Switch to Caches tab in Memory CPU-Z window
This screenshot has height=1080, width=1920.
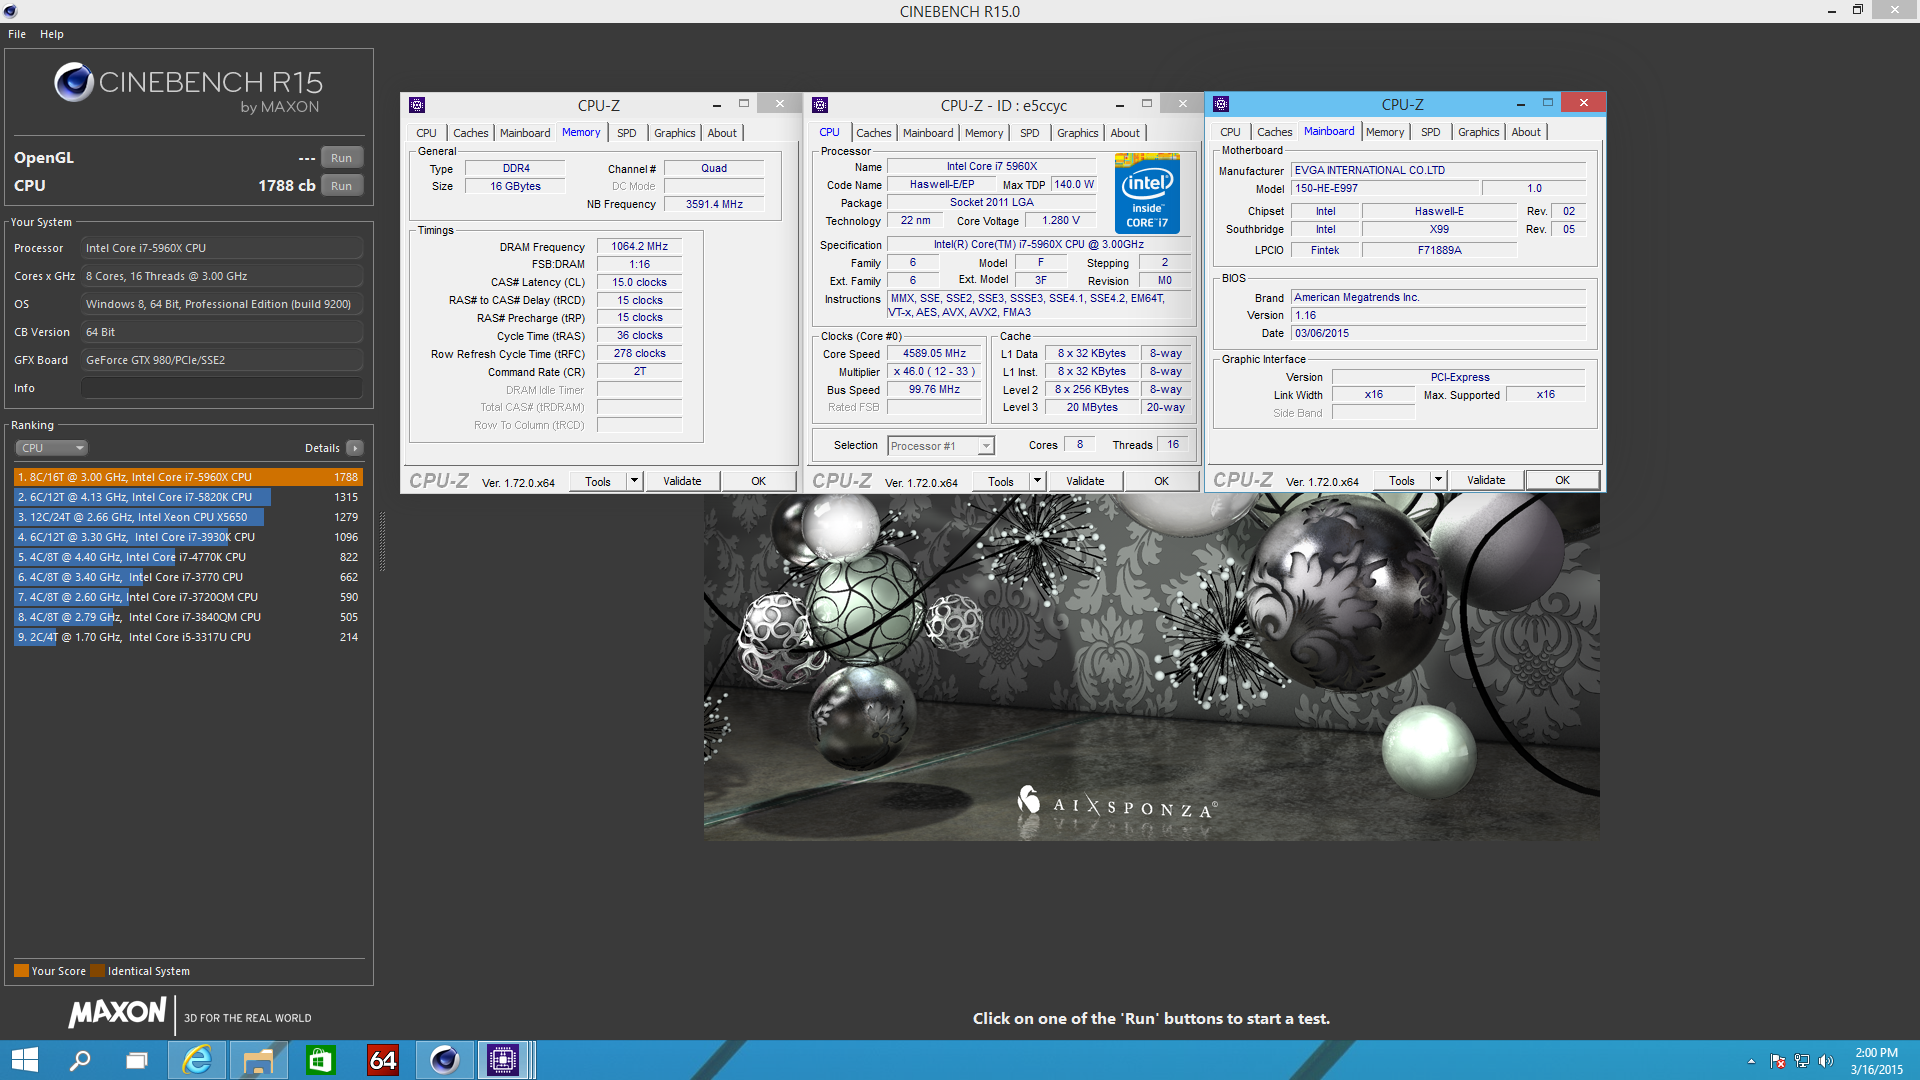coord(471,133)
